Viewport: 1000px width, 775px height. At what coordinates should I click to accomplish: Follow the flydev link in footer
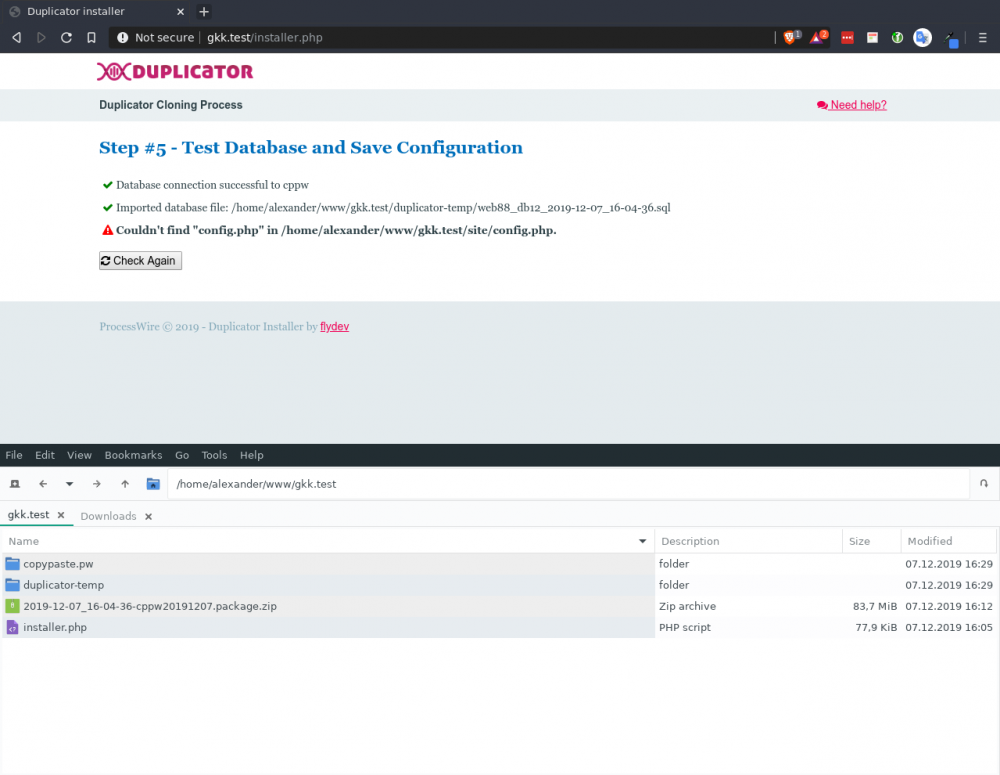[x=334, y=327]
